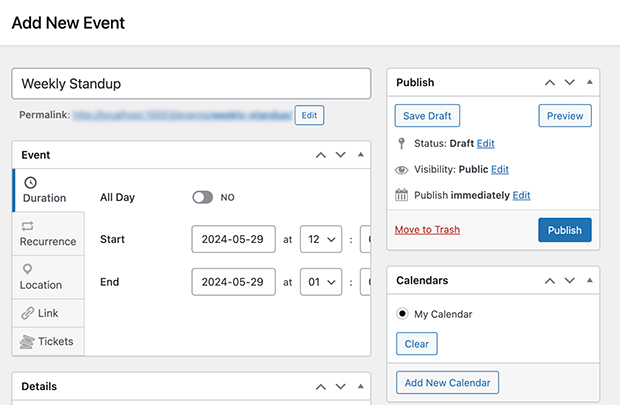Viewport: 620px width, 405px height.
Task: Click the Clear calendars button
Action: (x=417, y=344)
